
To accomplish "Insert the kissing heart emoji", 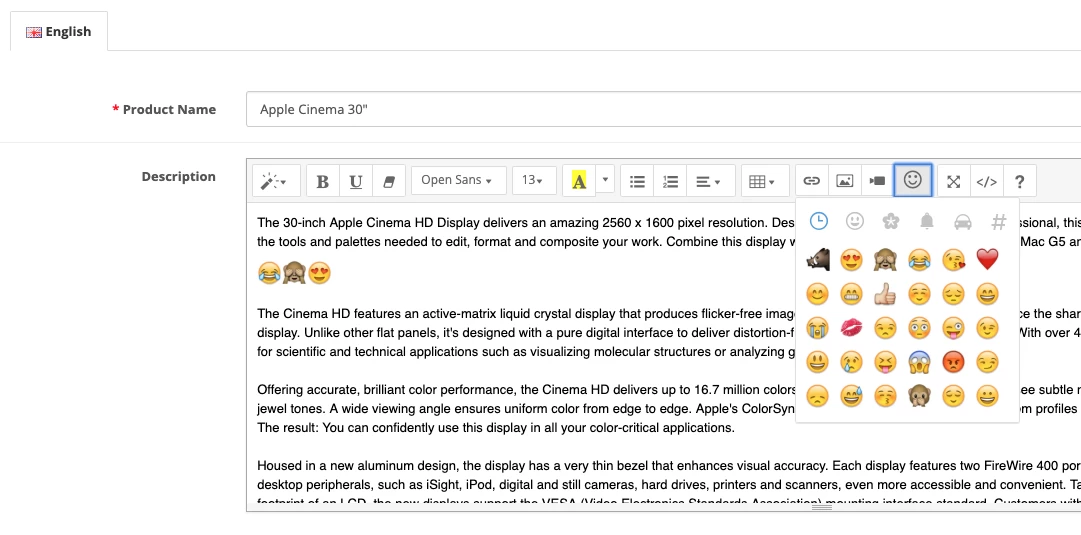I will 953,259.
